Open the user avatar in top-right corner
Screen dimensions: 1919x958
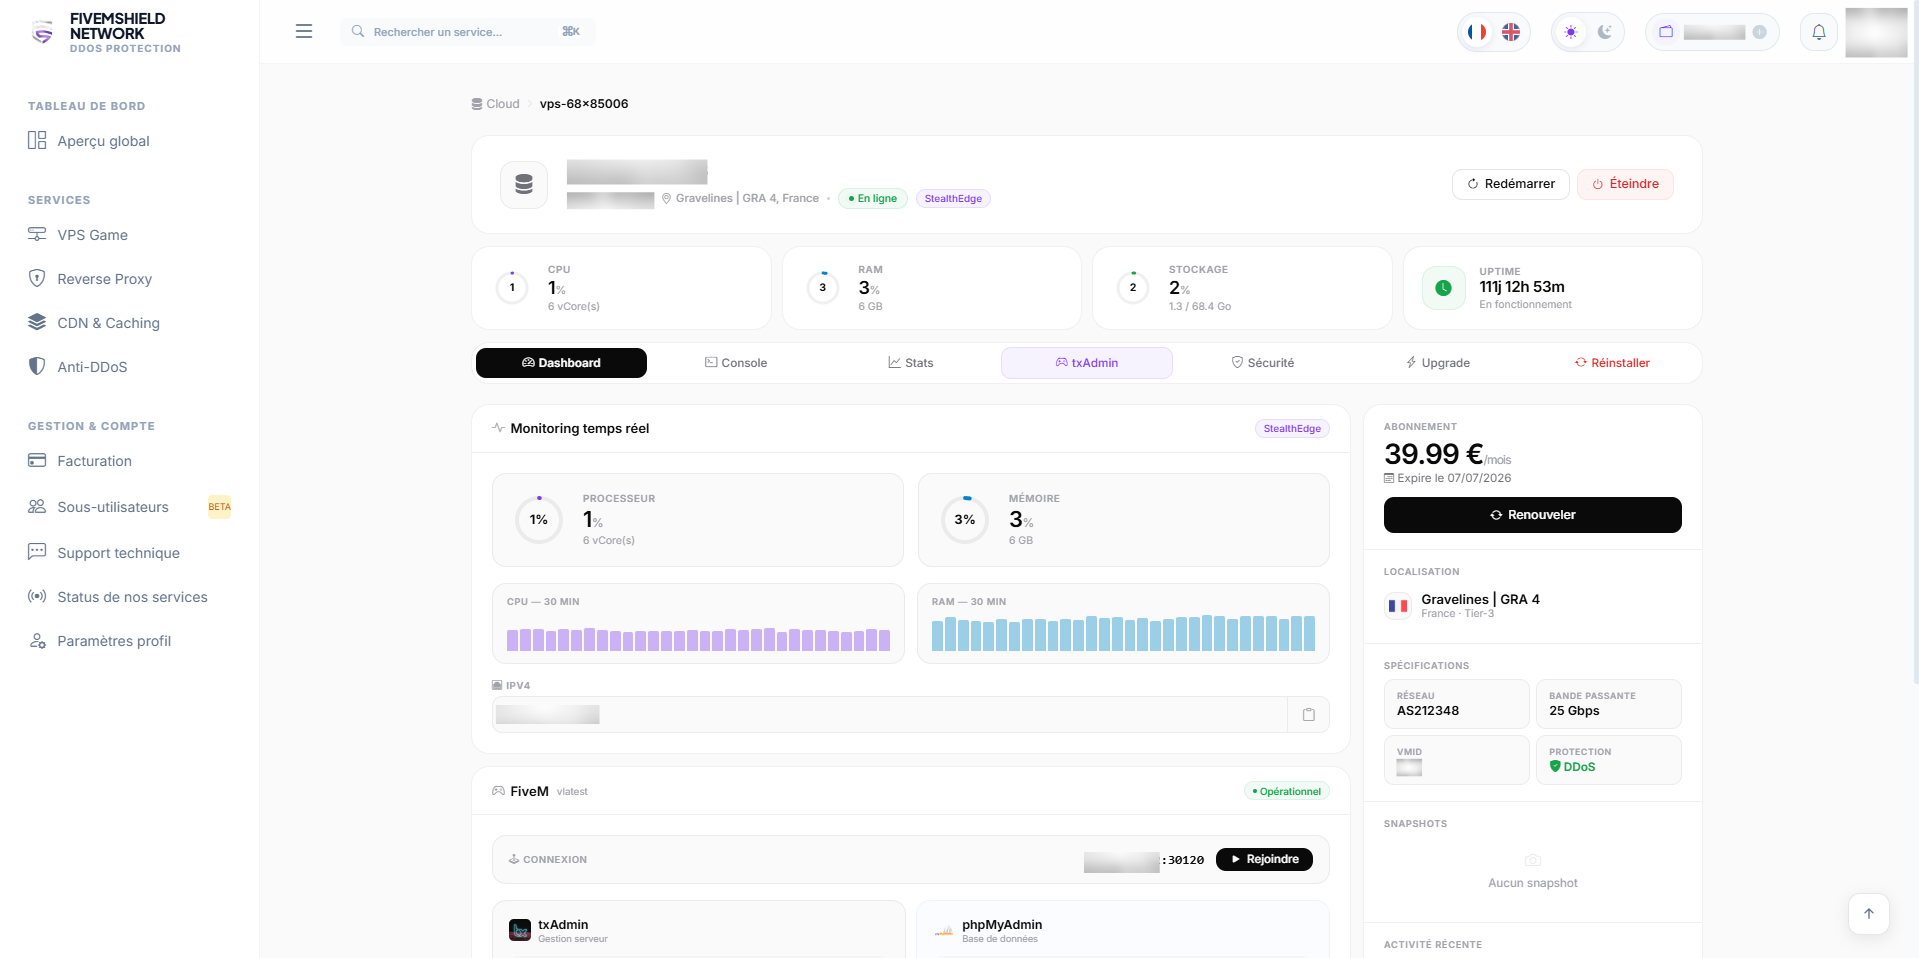1876,32
